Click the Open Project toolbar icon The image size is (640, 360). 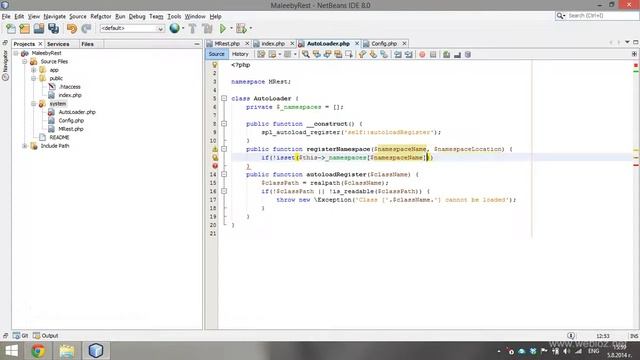tap(39, 29)
